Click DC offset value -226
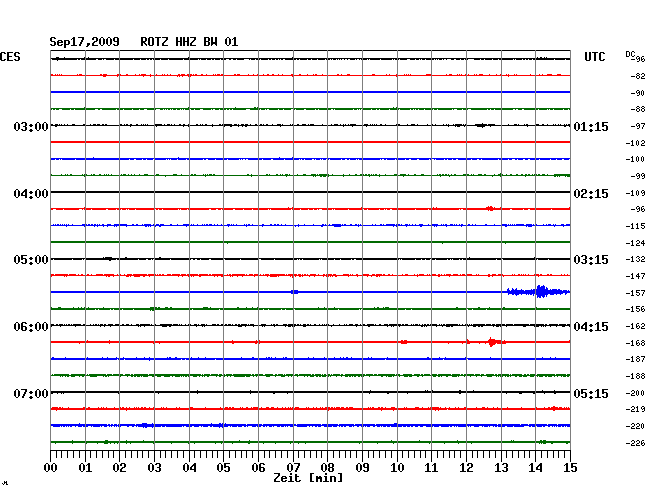 coord(635,443)
